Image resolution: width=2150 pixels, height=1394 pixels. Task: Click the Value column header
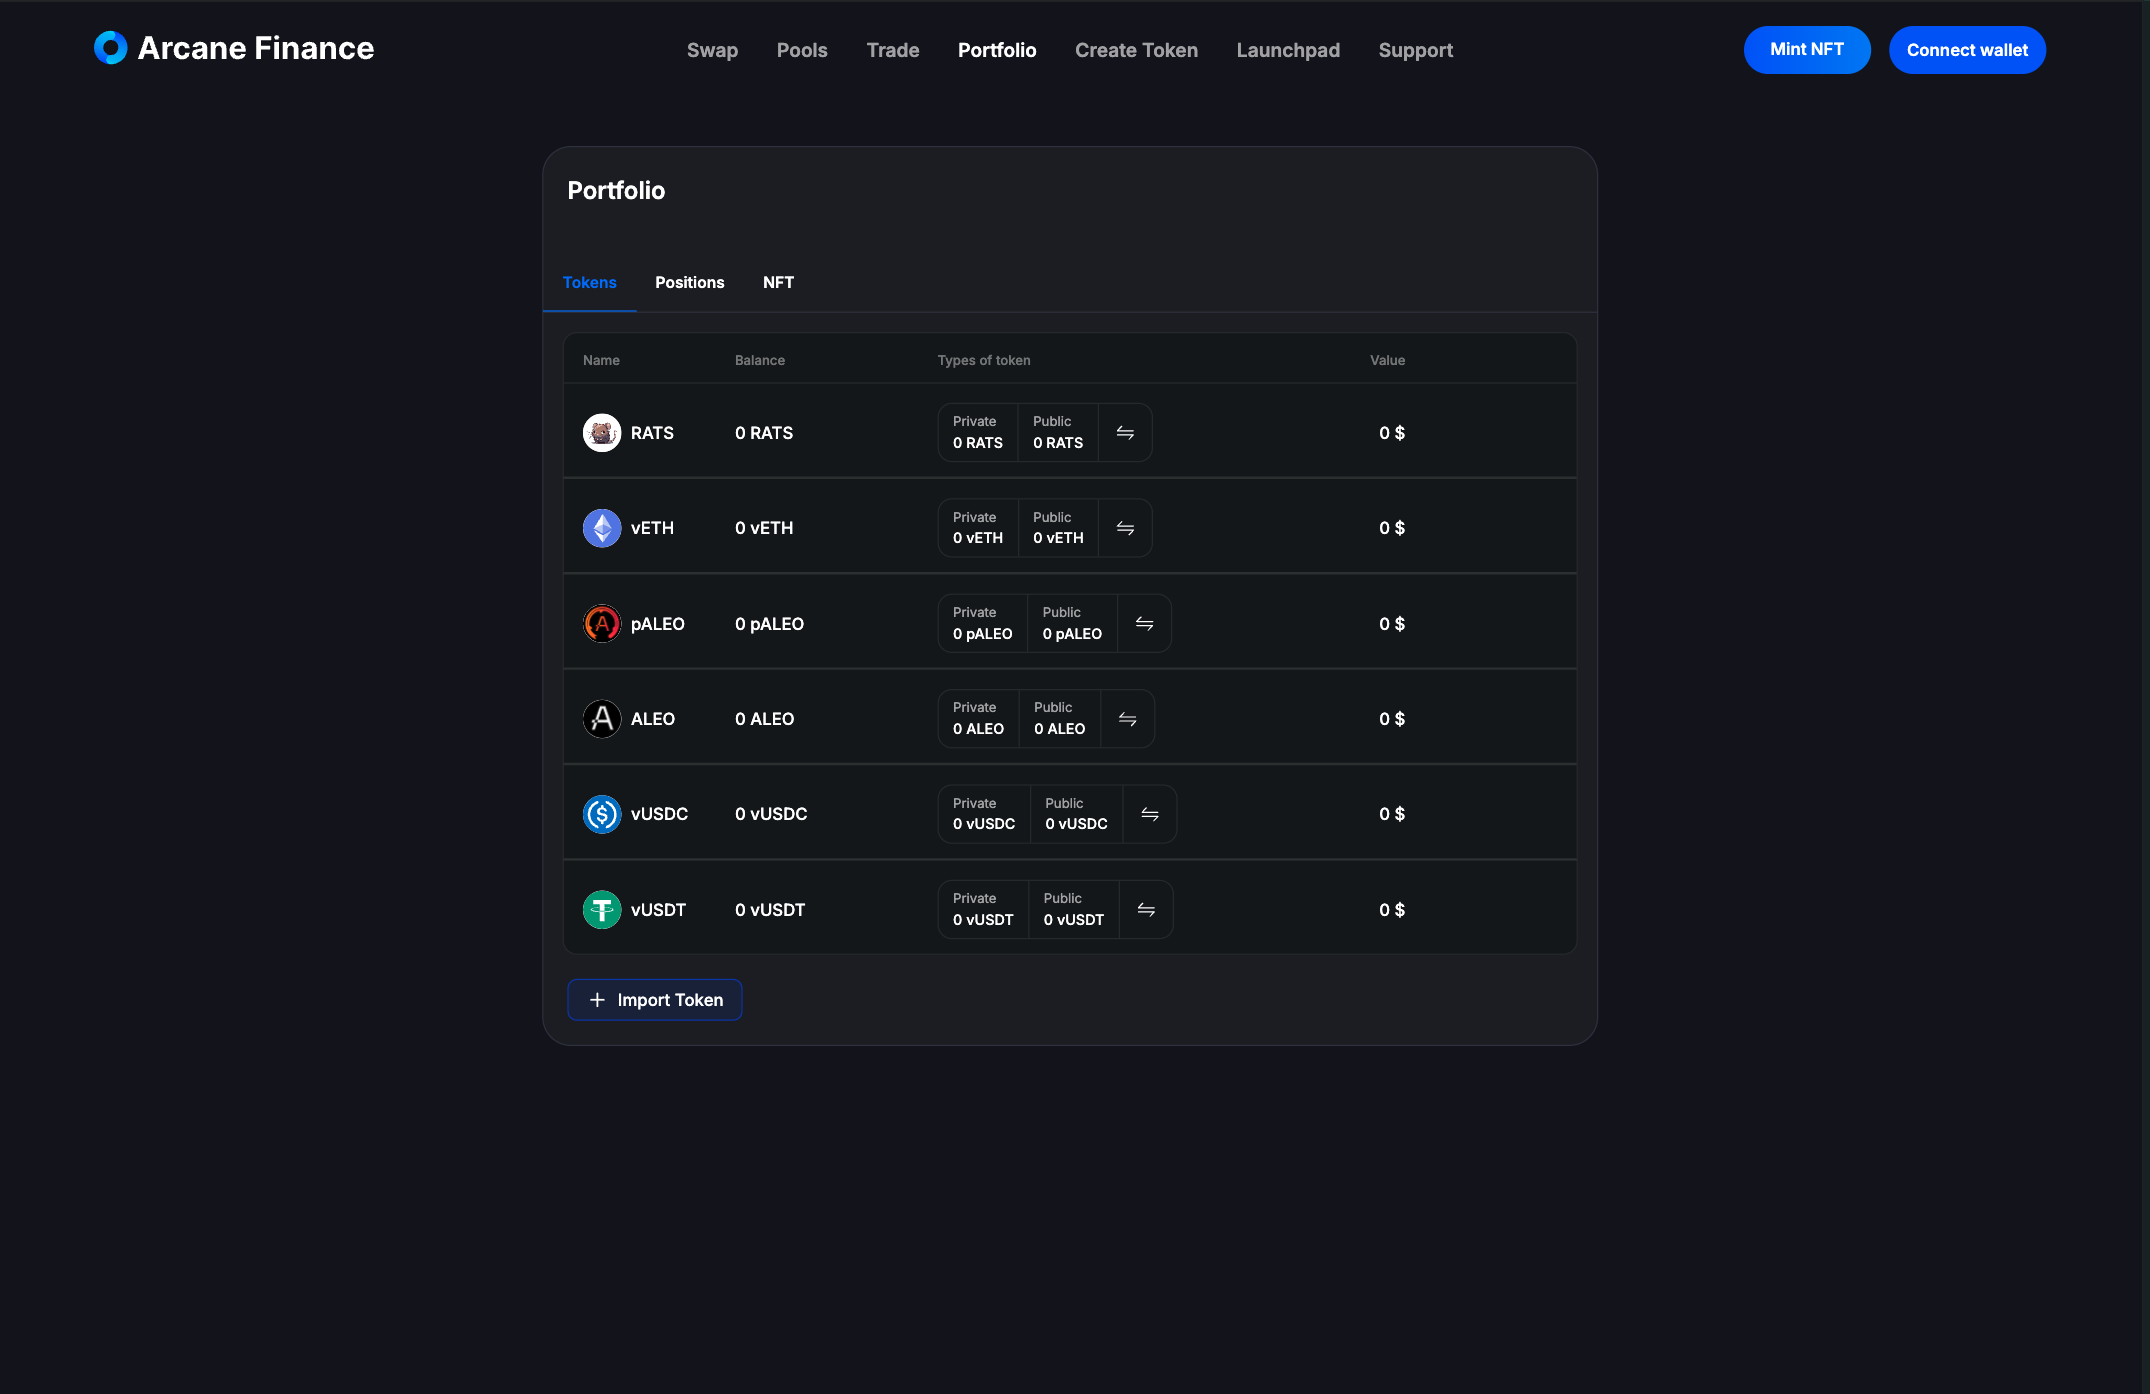click(1387, 360)
